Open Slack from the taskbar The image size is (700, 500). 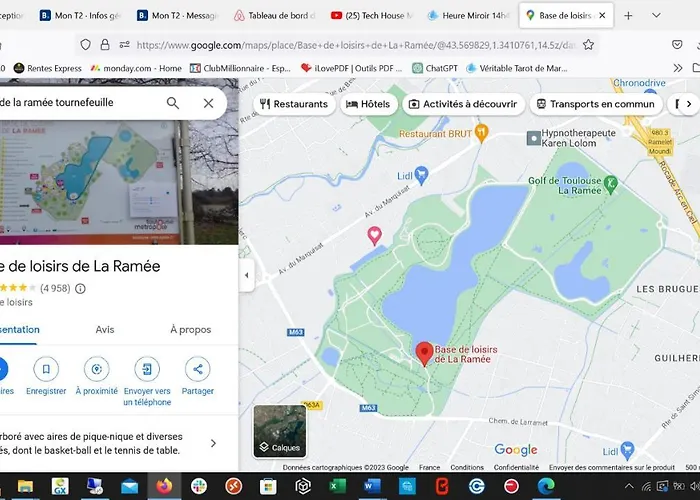pos(199,486)
